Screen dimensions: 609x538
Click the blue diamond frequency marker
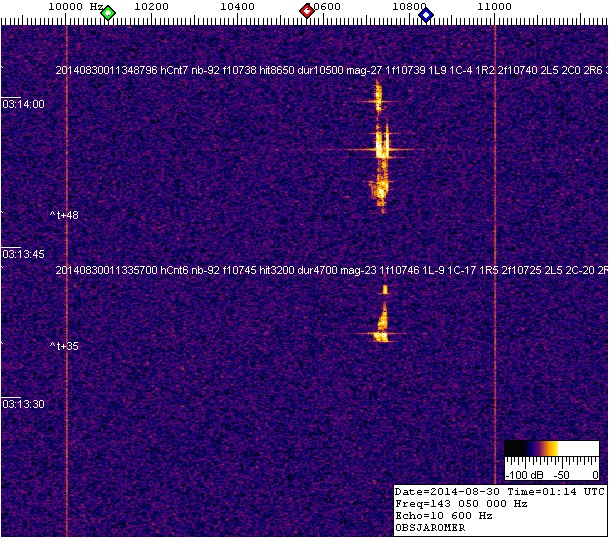pos(426,14)
